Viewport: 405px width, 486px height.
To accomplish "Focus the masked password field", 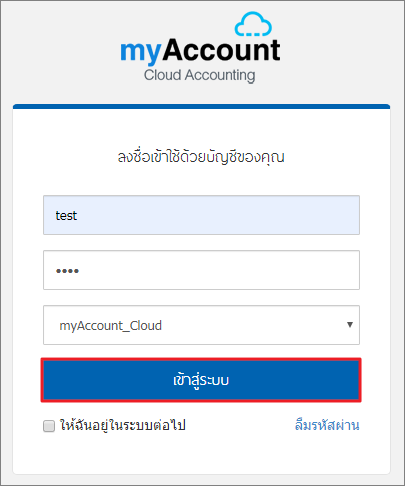I will [201, 270].
